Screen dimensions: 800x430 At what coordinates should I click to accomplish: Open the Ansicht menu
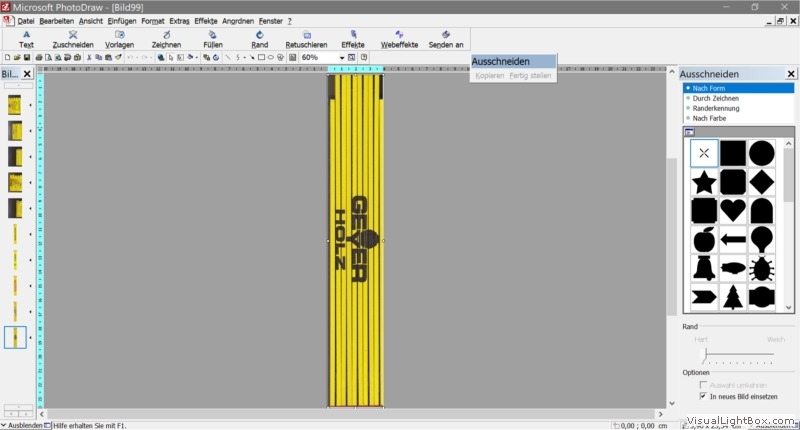tap(91, 21)
